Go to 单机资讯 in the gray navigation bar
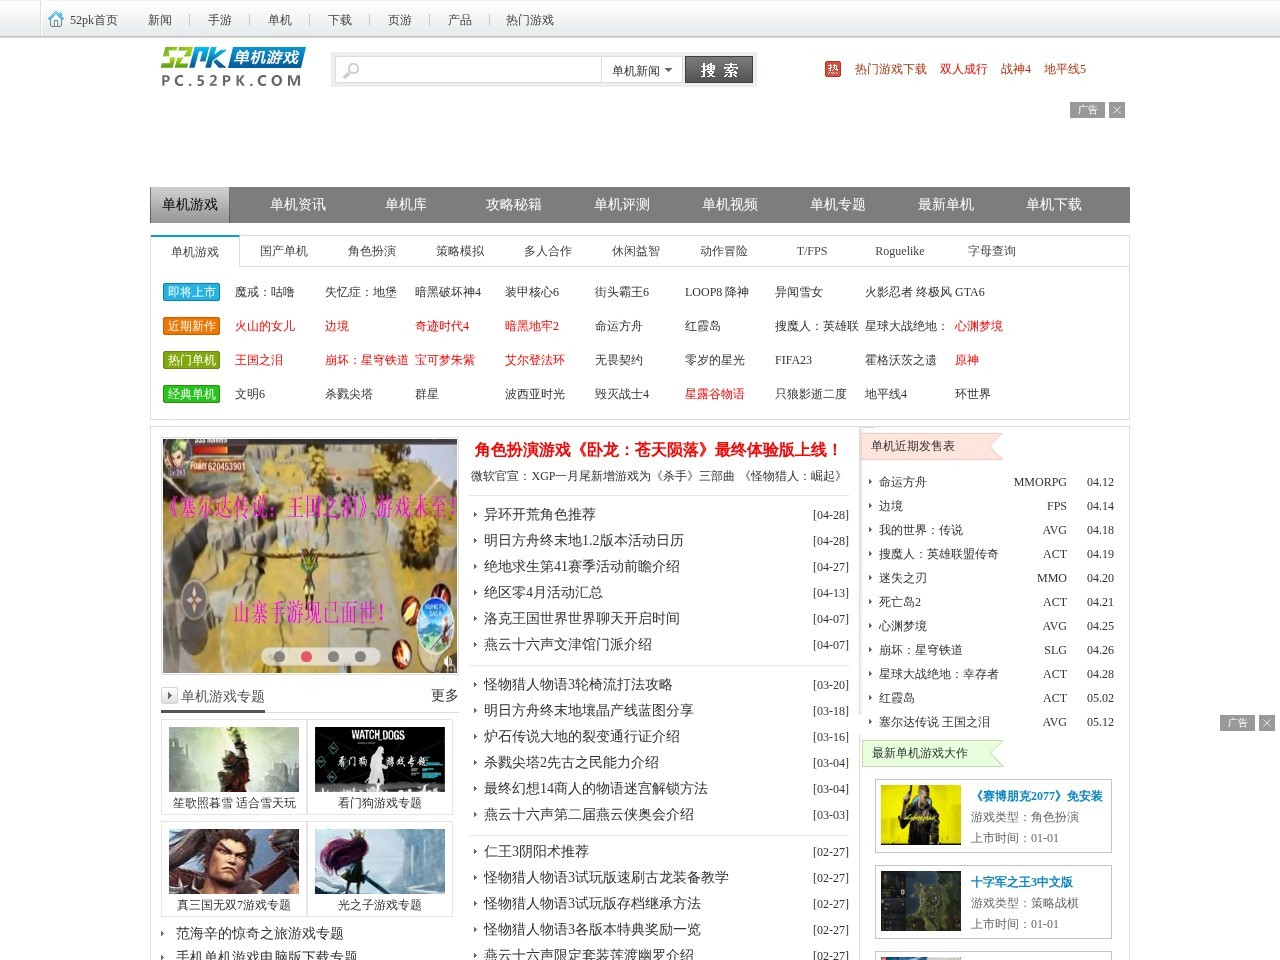The height and width of the screenshot is (960, 1280). (x=298, y=205)
